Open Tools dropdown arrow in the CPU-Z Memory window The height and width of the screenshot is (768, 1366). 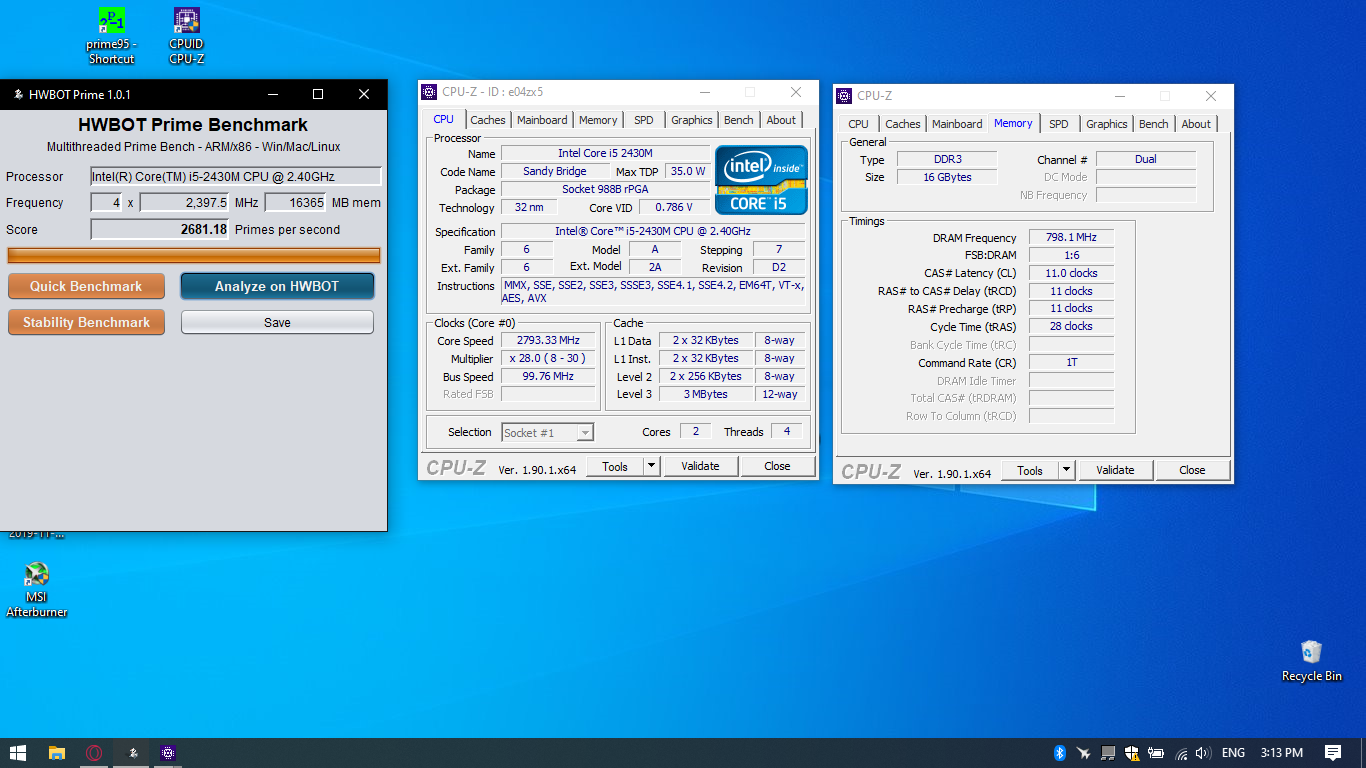(x=1066, y=470)
